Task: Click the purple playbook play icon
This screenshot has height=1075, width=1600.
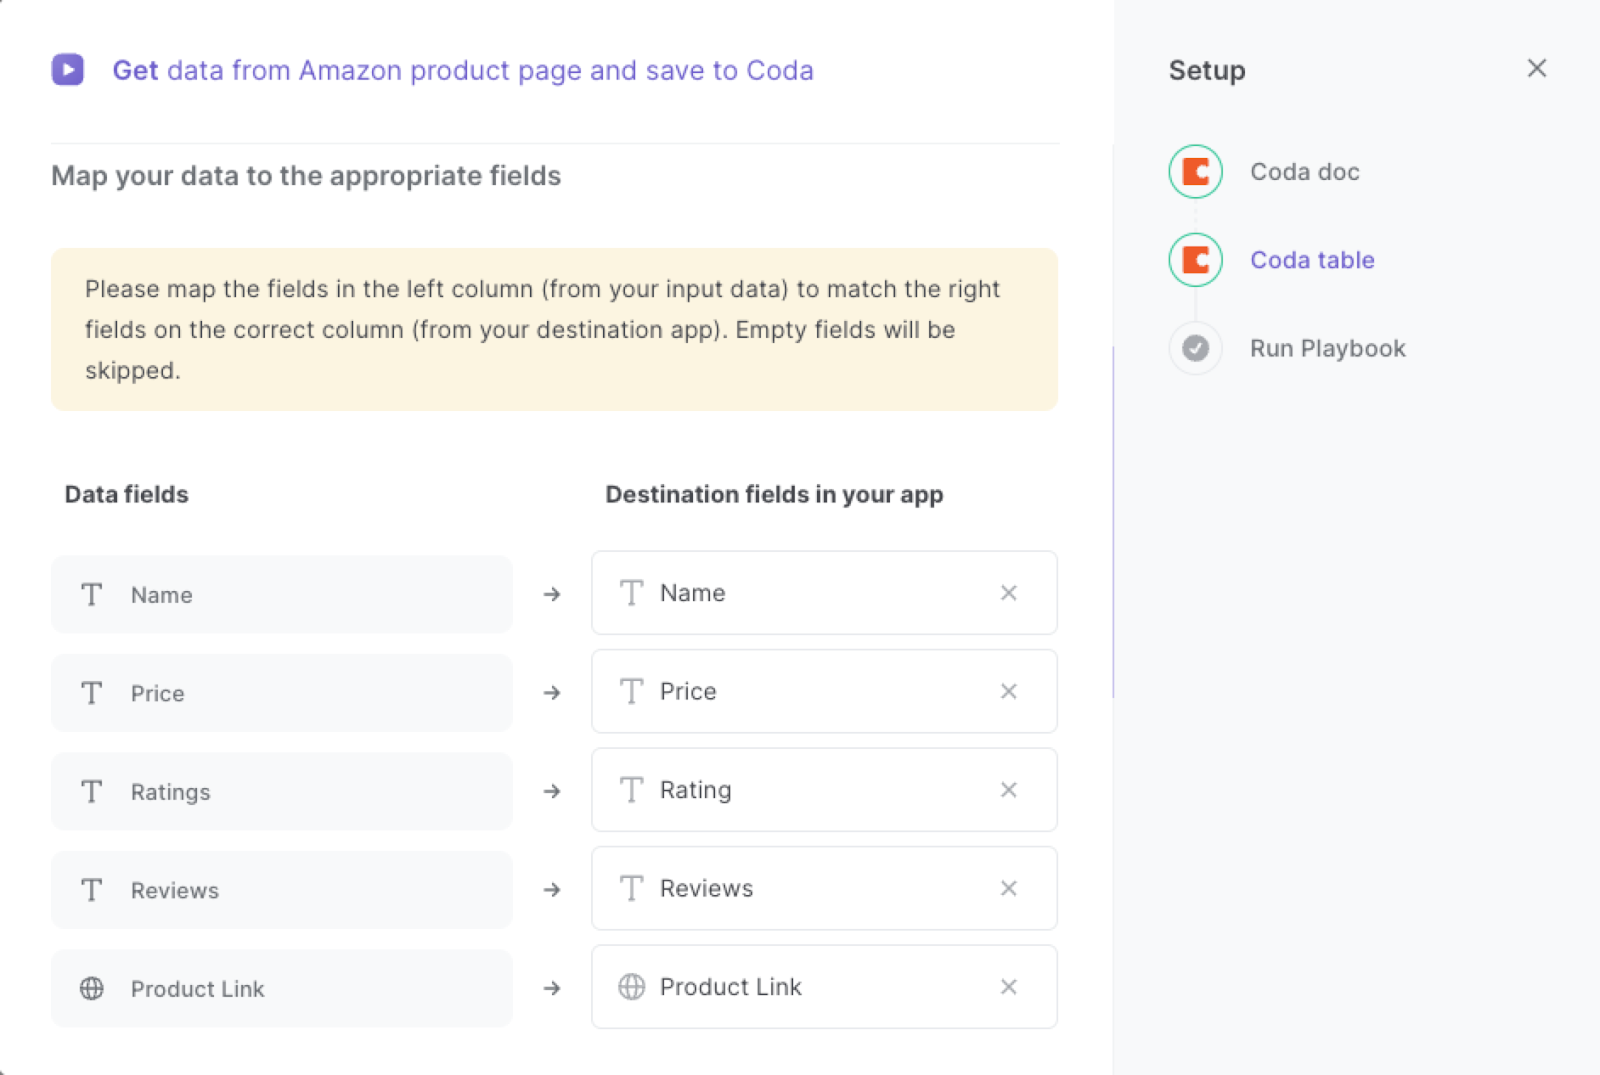Action: (x=68, y=70)
